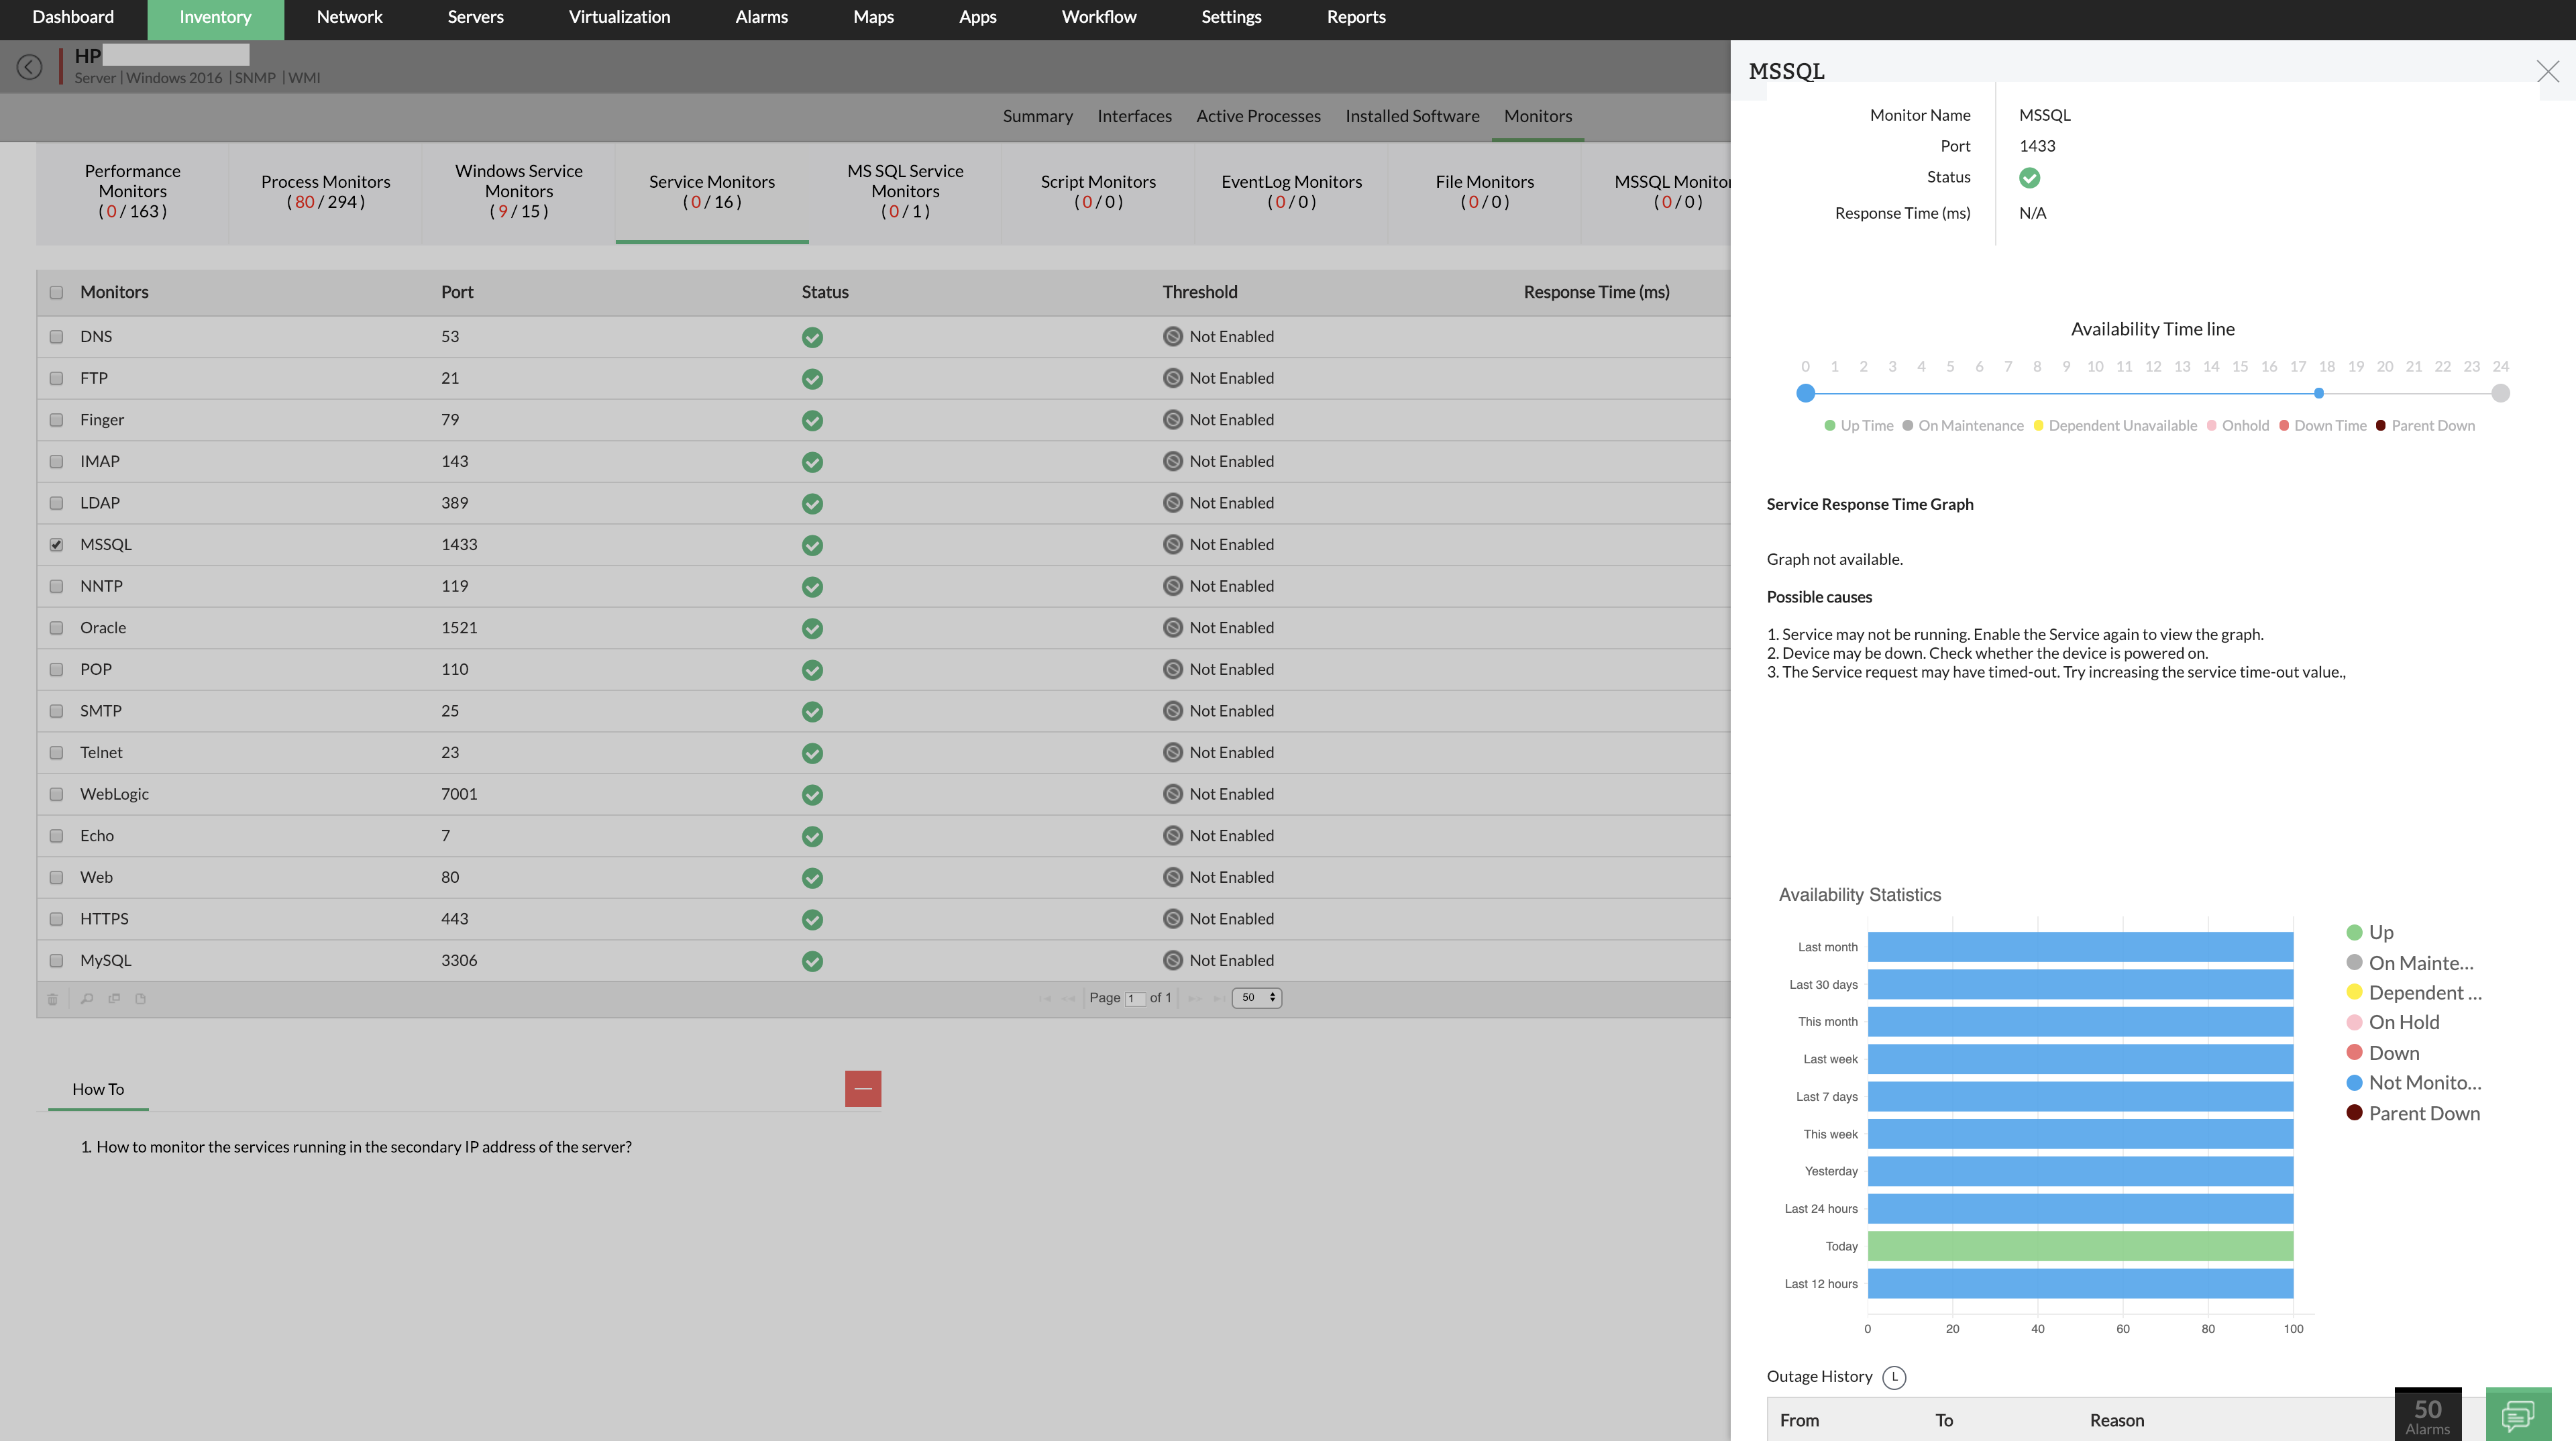
Task: Edit the page number input field
Action: tap(1136, 997)
